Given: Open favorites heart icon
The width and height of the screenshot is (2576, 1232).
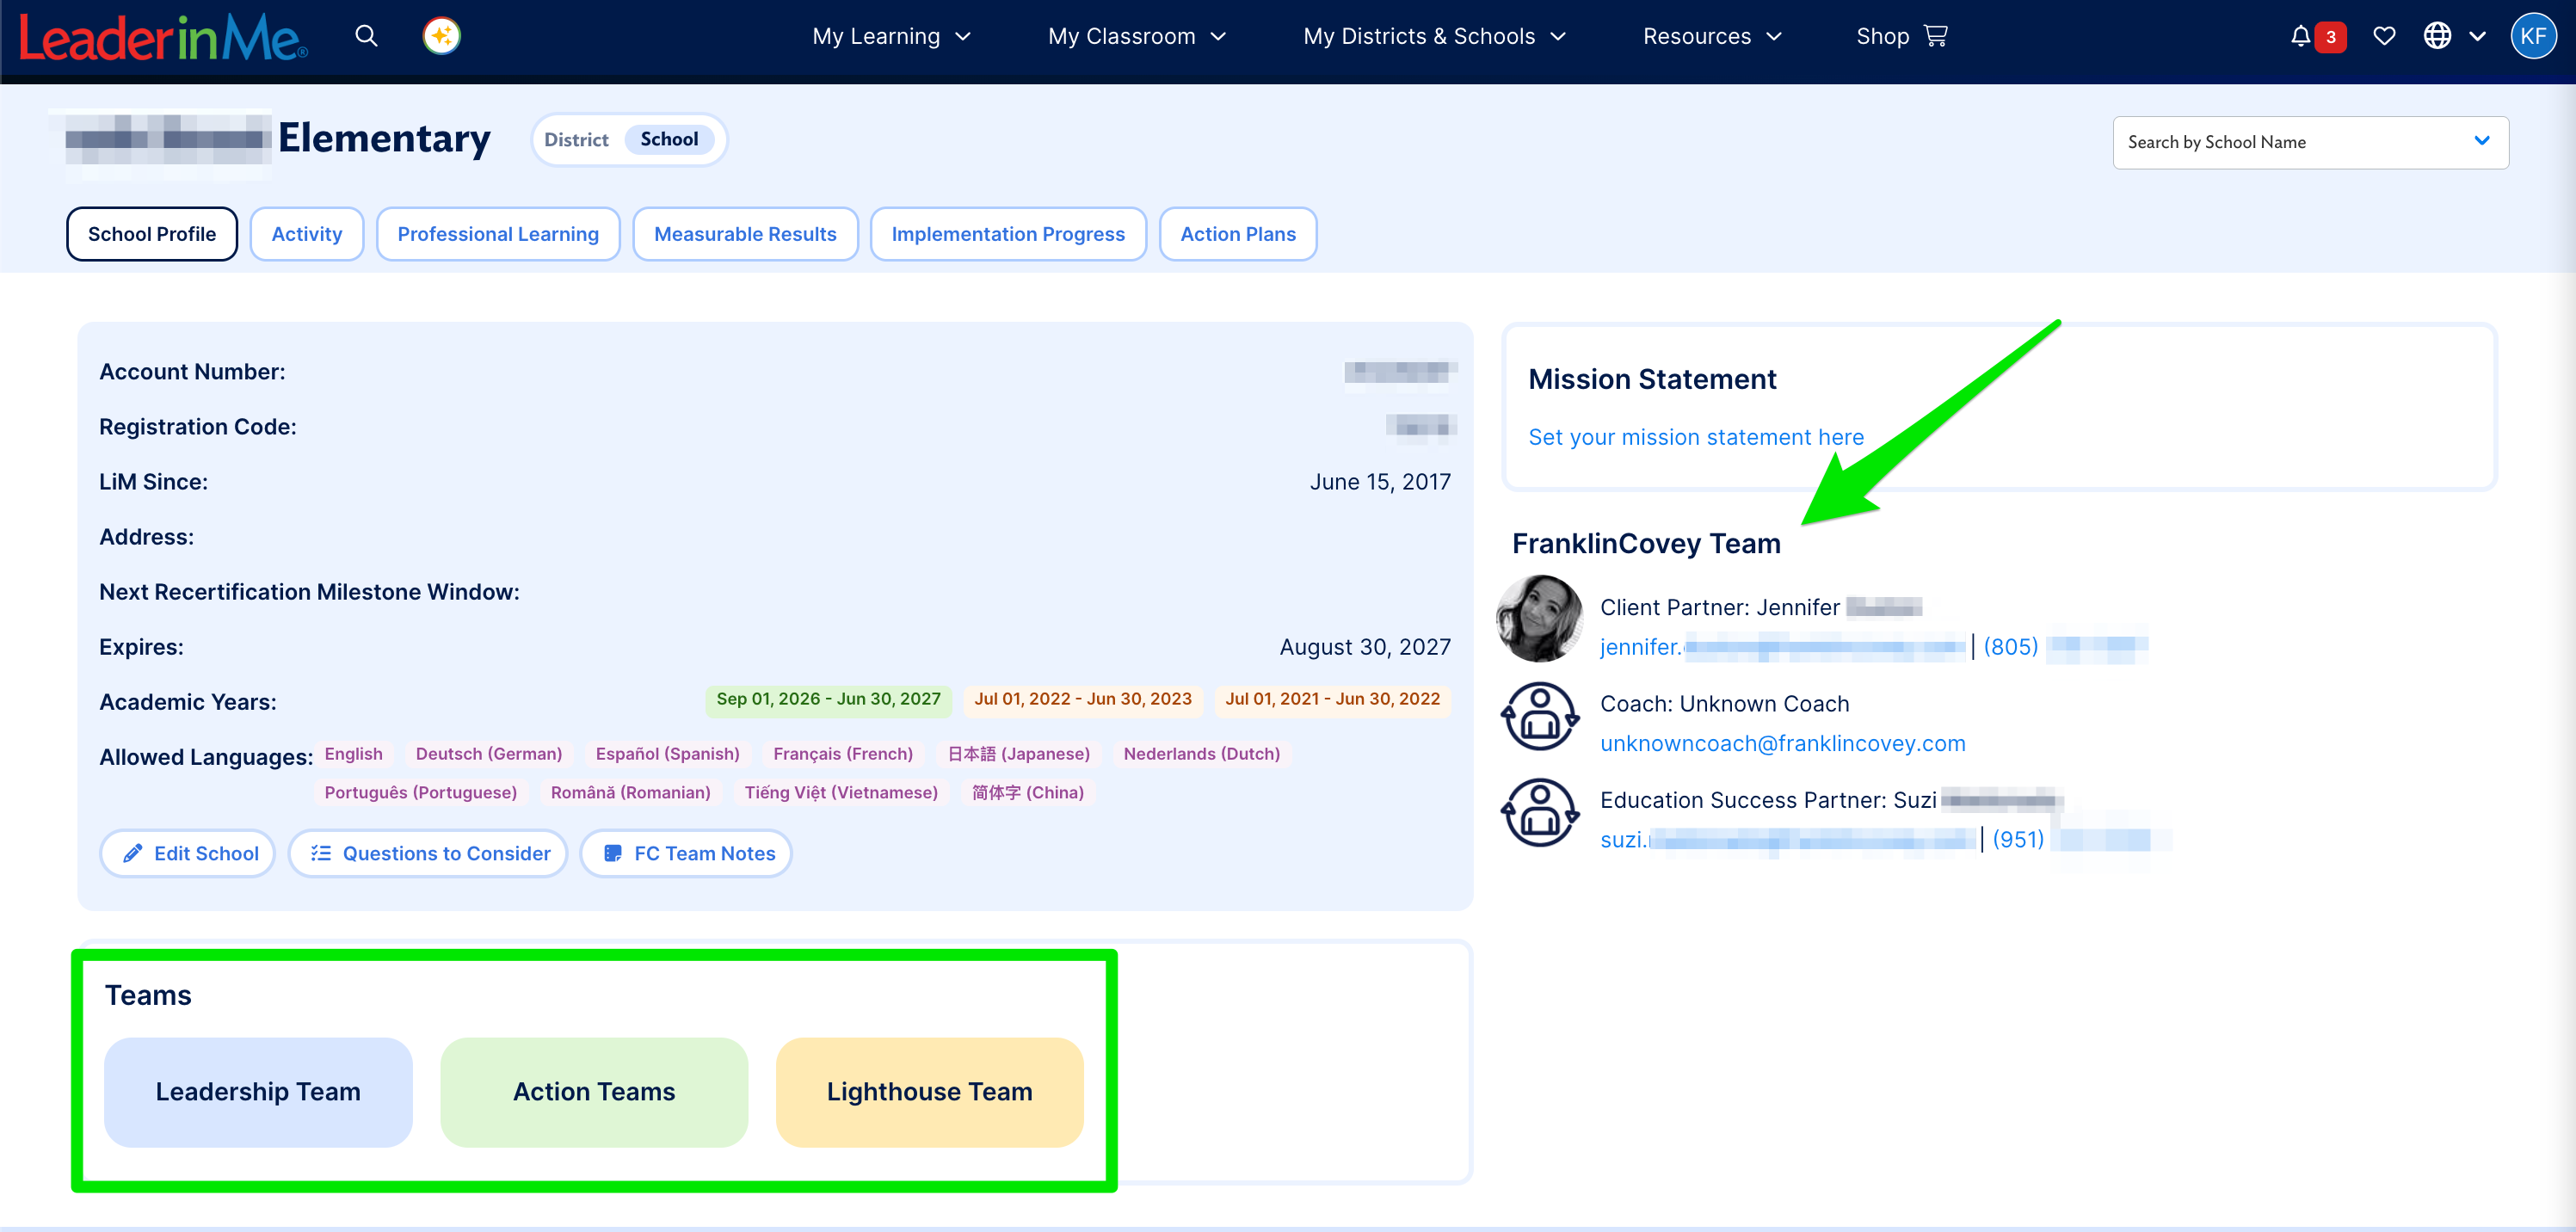Looking at the screenshot, I should pyautogui.click(x=2384, y=36).
